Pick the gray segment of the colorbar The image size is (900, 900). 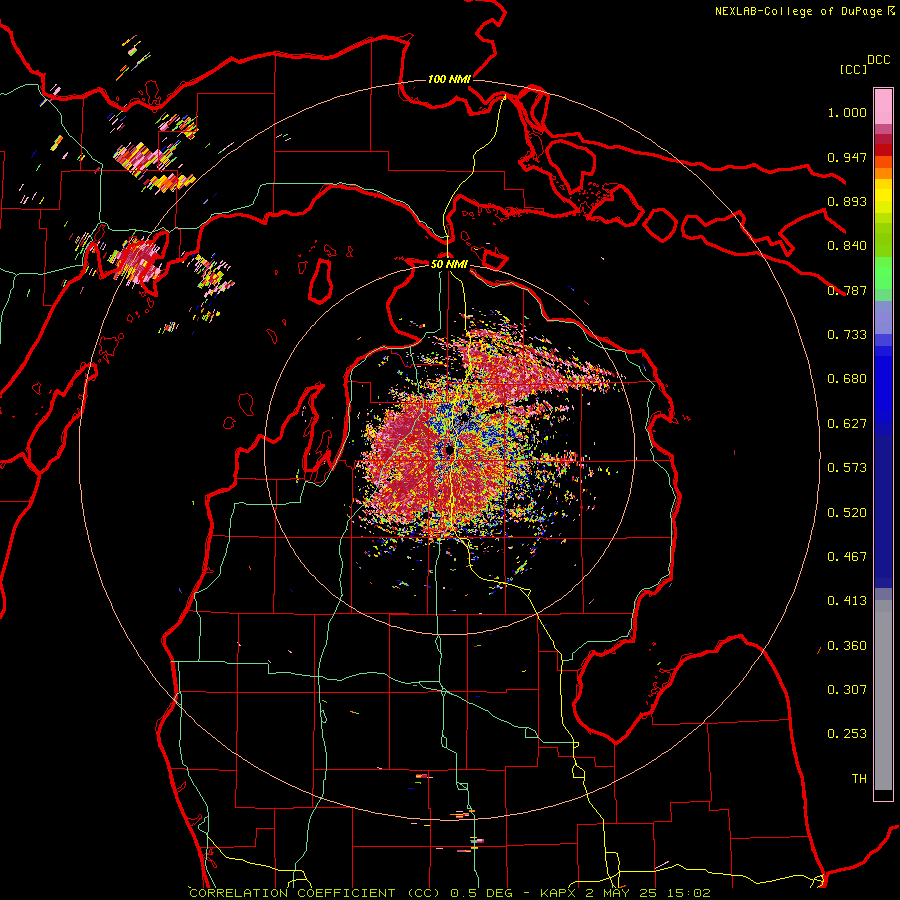(x=883, y=695)
